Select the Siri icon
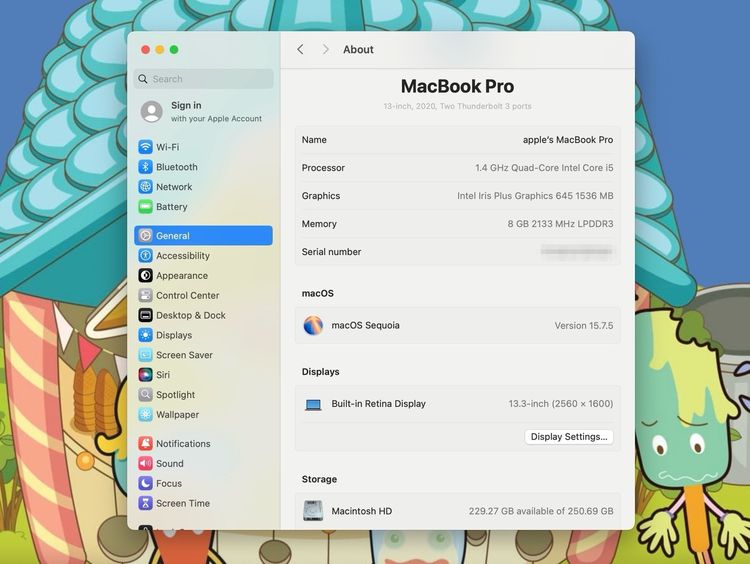Viewport: 750px width, 564px height. point(146,375)
